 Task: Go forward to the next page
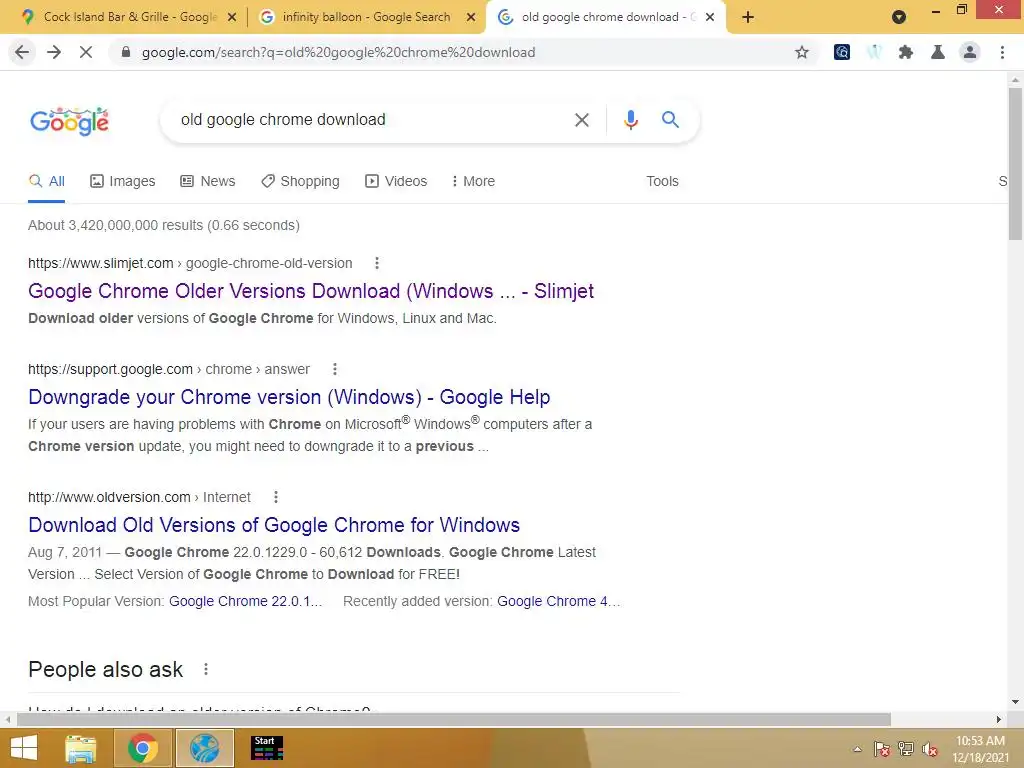pos(54,52)
